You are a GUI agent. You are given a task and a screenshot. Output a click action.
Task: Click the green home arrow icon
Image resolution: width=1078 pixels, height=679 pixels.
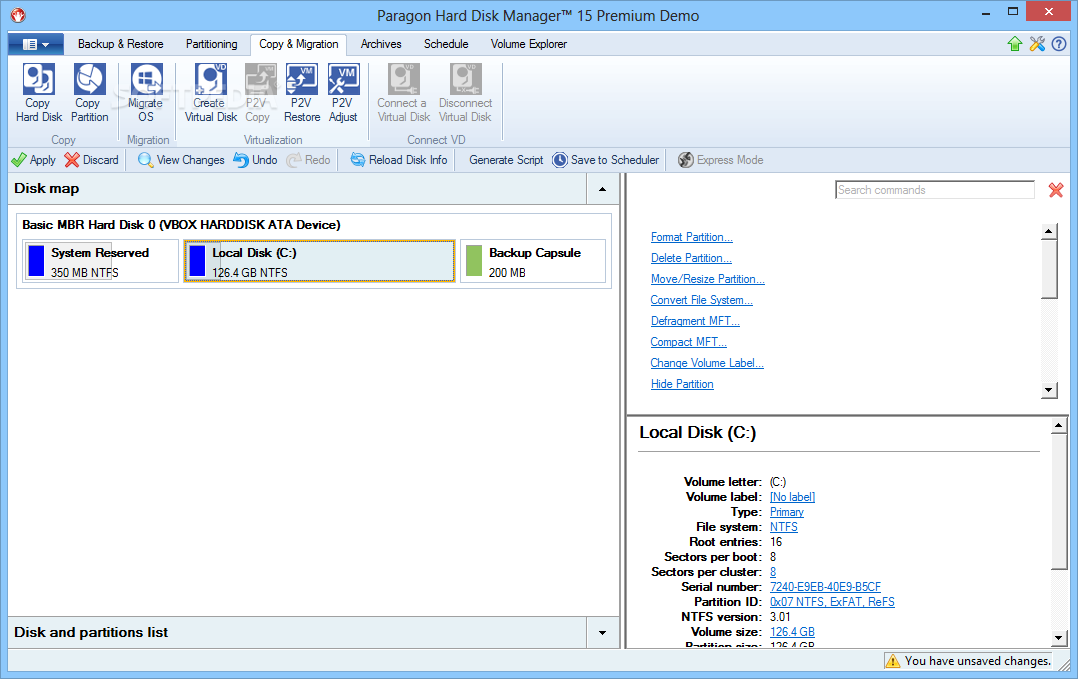[x=1015, y=44]
